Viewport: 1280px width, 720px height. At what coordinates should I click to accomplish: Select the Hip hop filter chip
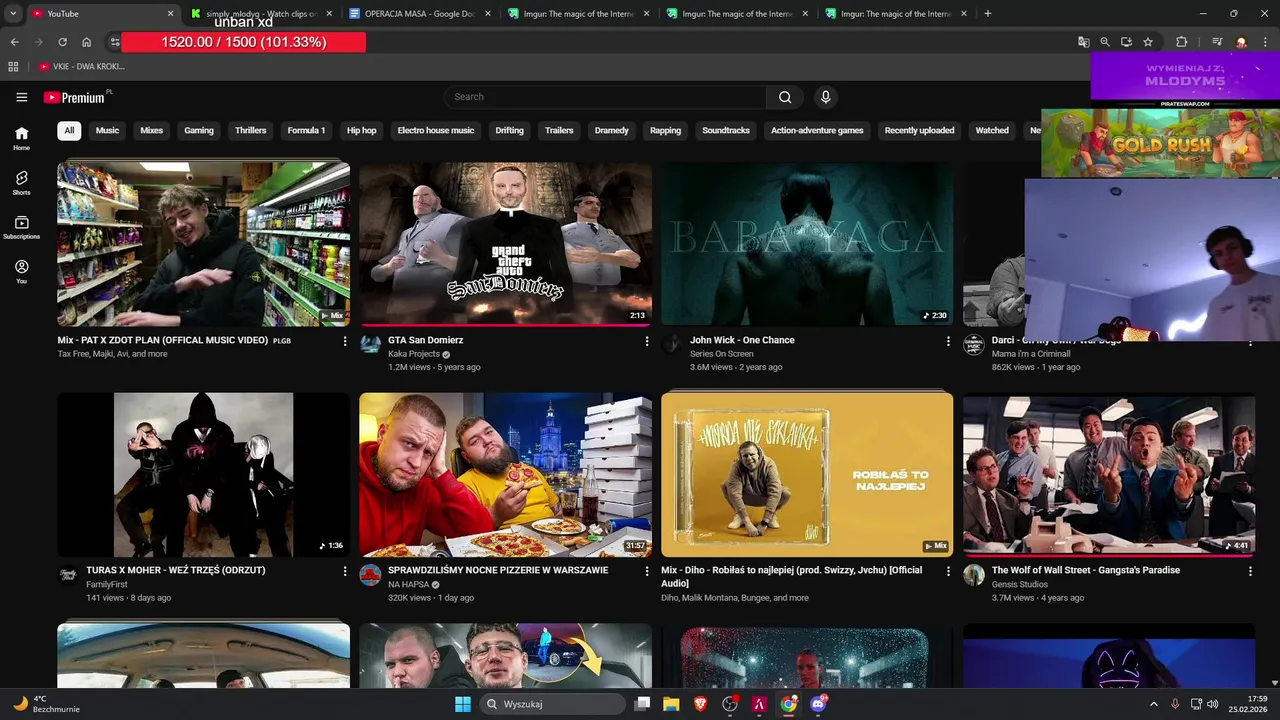(x=362, y=130)
